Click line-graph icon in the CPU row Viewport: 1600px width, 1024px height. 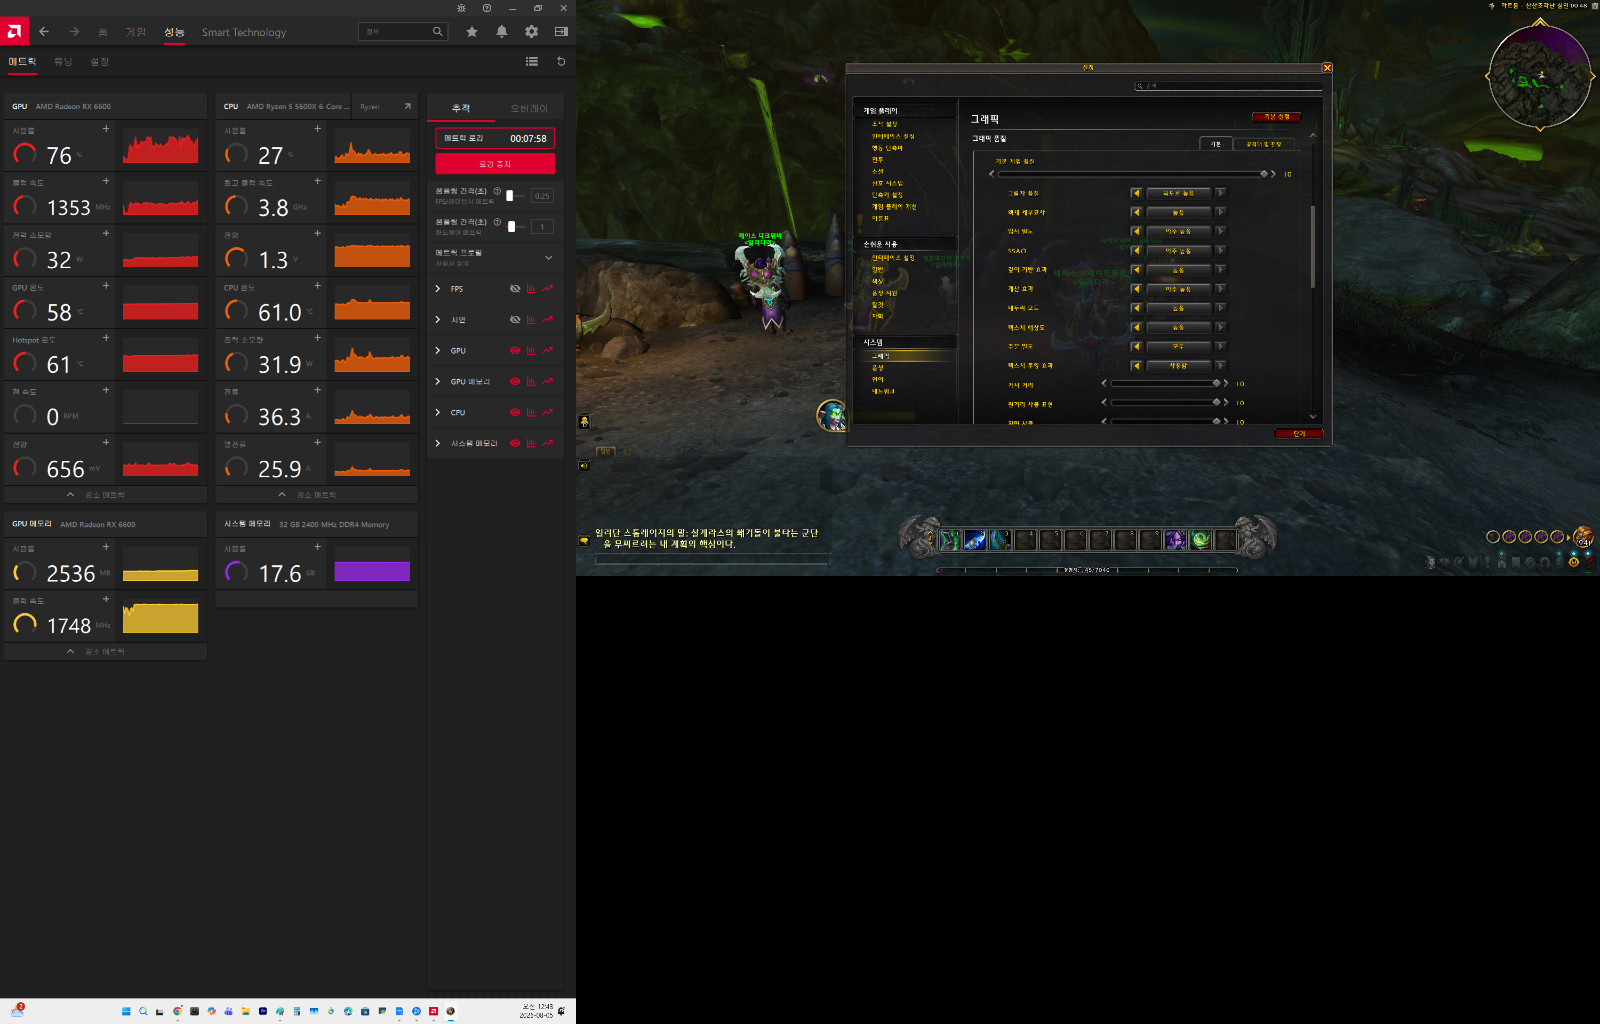[x=548, y=413]
